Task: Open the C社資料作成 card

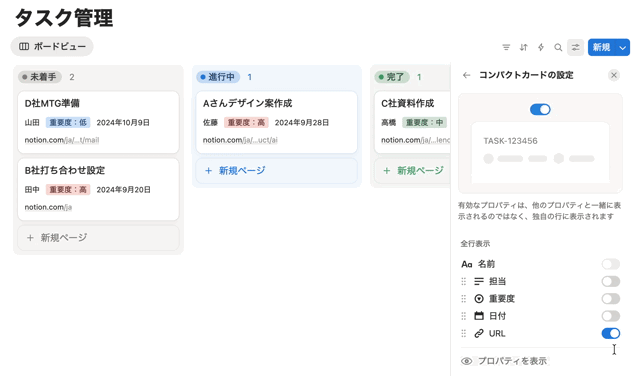Action: click(x=412, y=122)
